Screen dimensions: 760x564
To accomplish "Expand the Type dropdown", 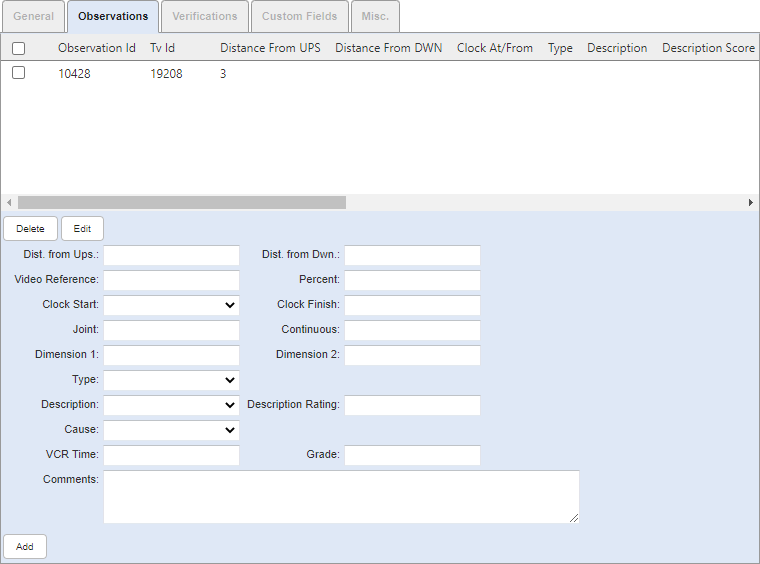I will pos(171,380).
